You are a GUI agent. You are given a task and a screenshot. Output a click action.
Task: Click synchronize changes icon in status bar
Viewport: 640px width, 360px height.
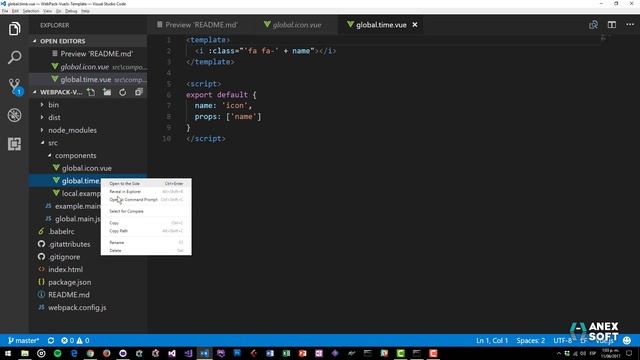click(51, 340)
